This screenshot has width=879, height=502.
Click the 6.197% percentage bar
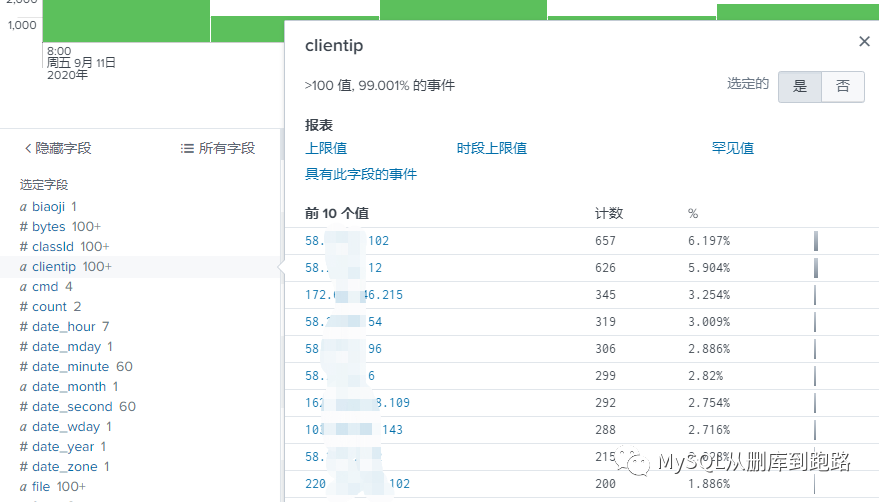(x=816, y=241)
